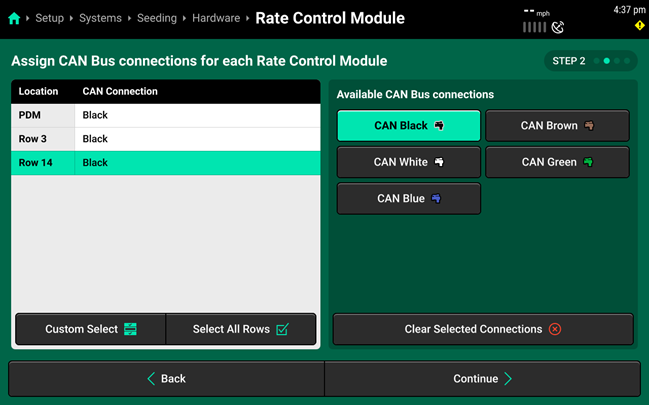This screenshot has width=649, height=405.
Task: Tap the CAN Blue connector plug icon
Action: tap(436, 198)
